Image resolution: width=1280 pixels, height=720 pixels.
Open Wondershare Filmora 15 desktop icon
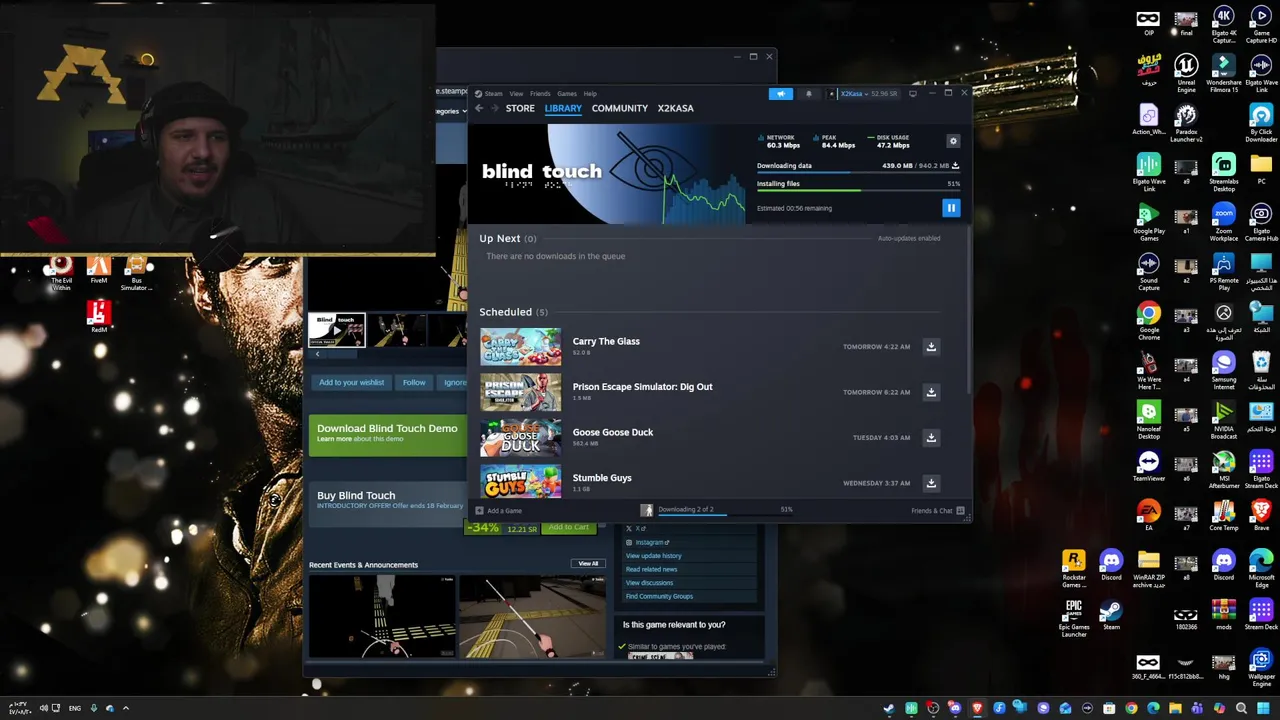(x=1224, y=73)
